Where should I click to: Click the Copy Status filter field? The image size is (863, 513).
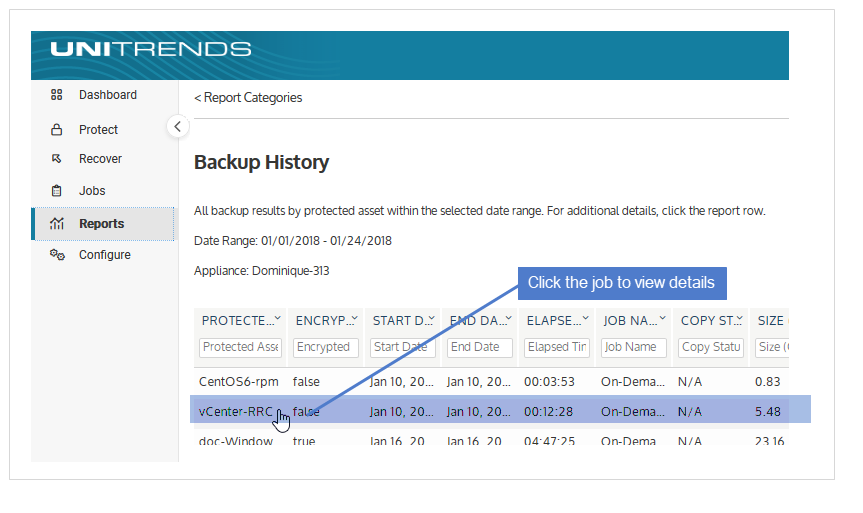711,347
